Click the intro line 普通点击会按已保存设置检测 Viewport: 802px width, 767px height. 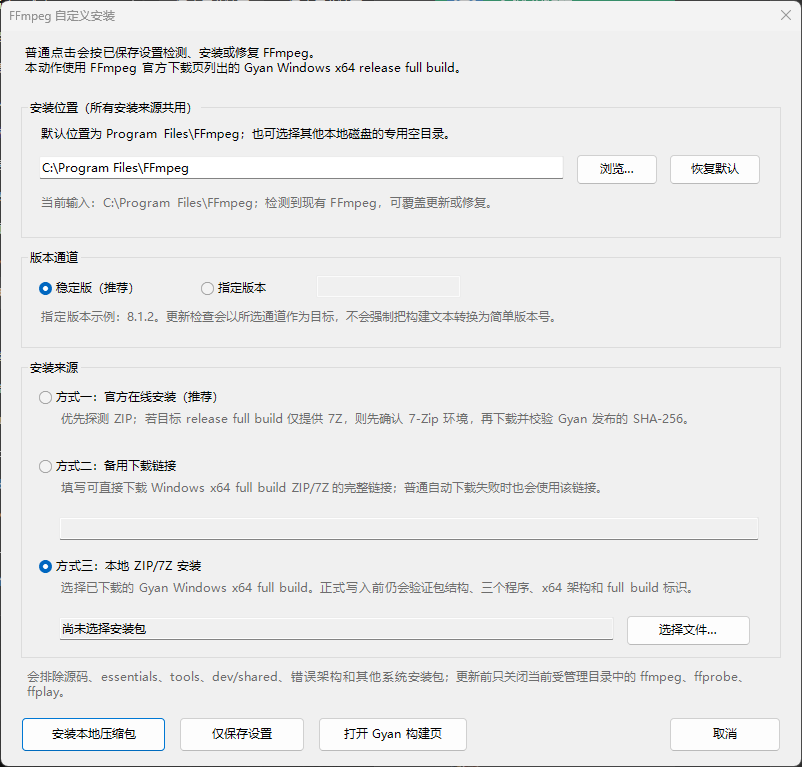[x=170, y=53]
